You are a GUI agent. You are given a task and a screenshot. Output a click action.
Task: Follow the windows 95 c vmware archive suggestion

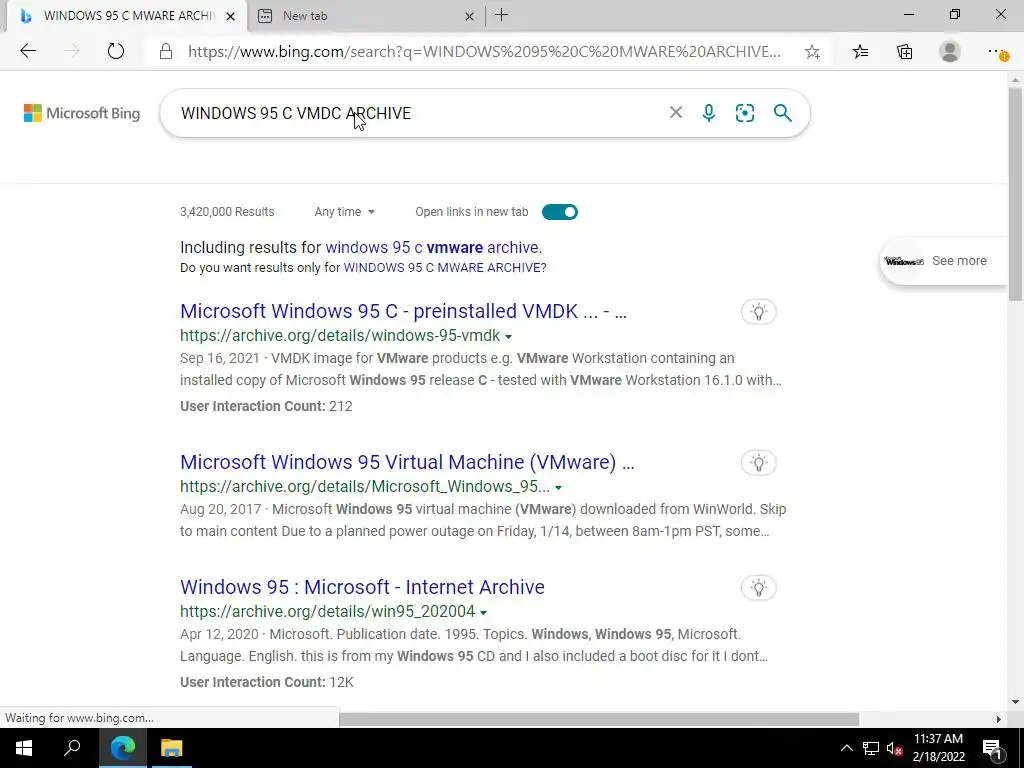coord(432,248)
